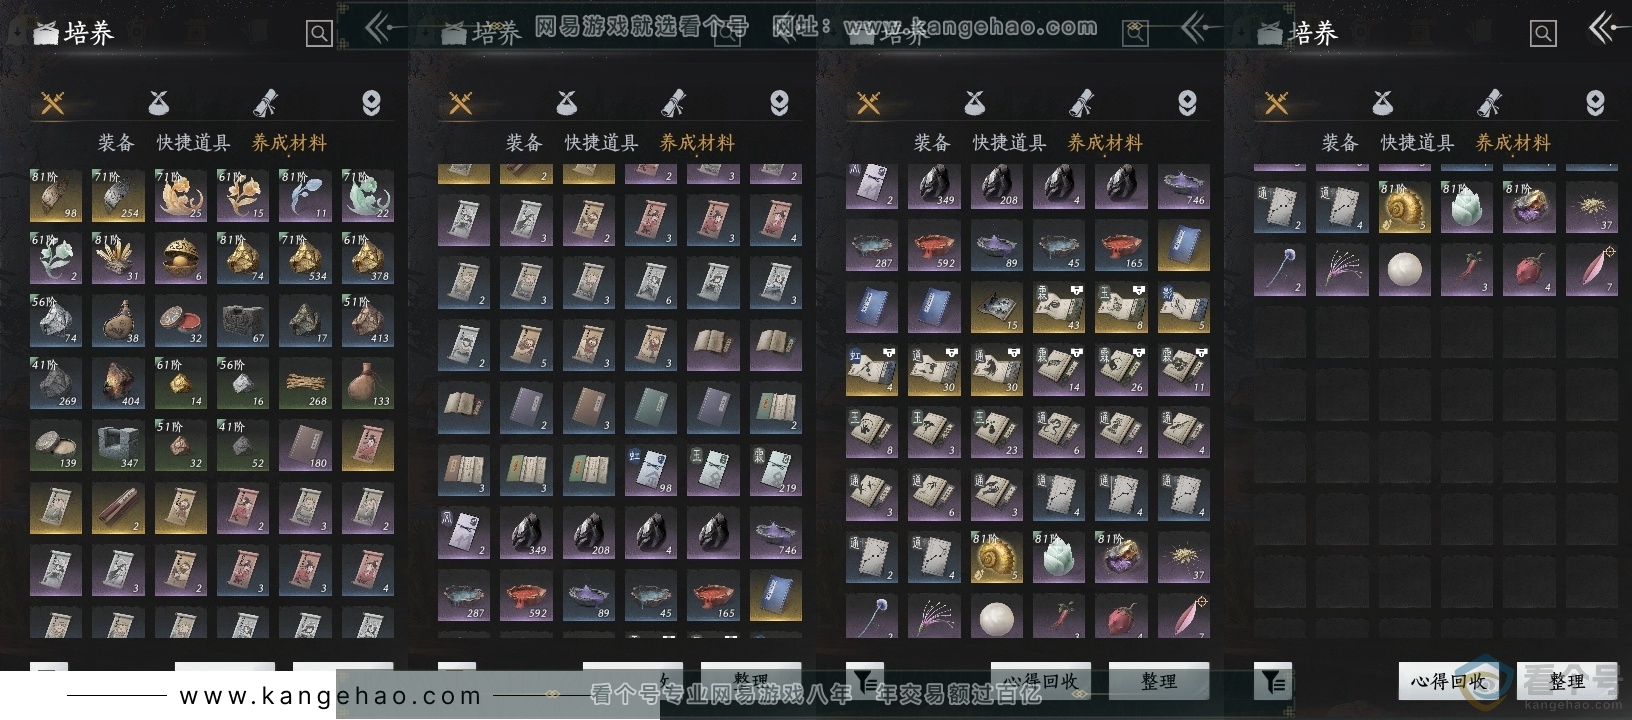Select the purple teapot with count 746, second panel
Screen dimensions: 1632x720
tap(776, 533)
